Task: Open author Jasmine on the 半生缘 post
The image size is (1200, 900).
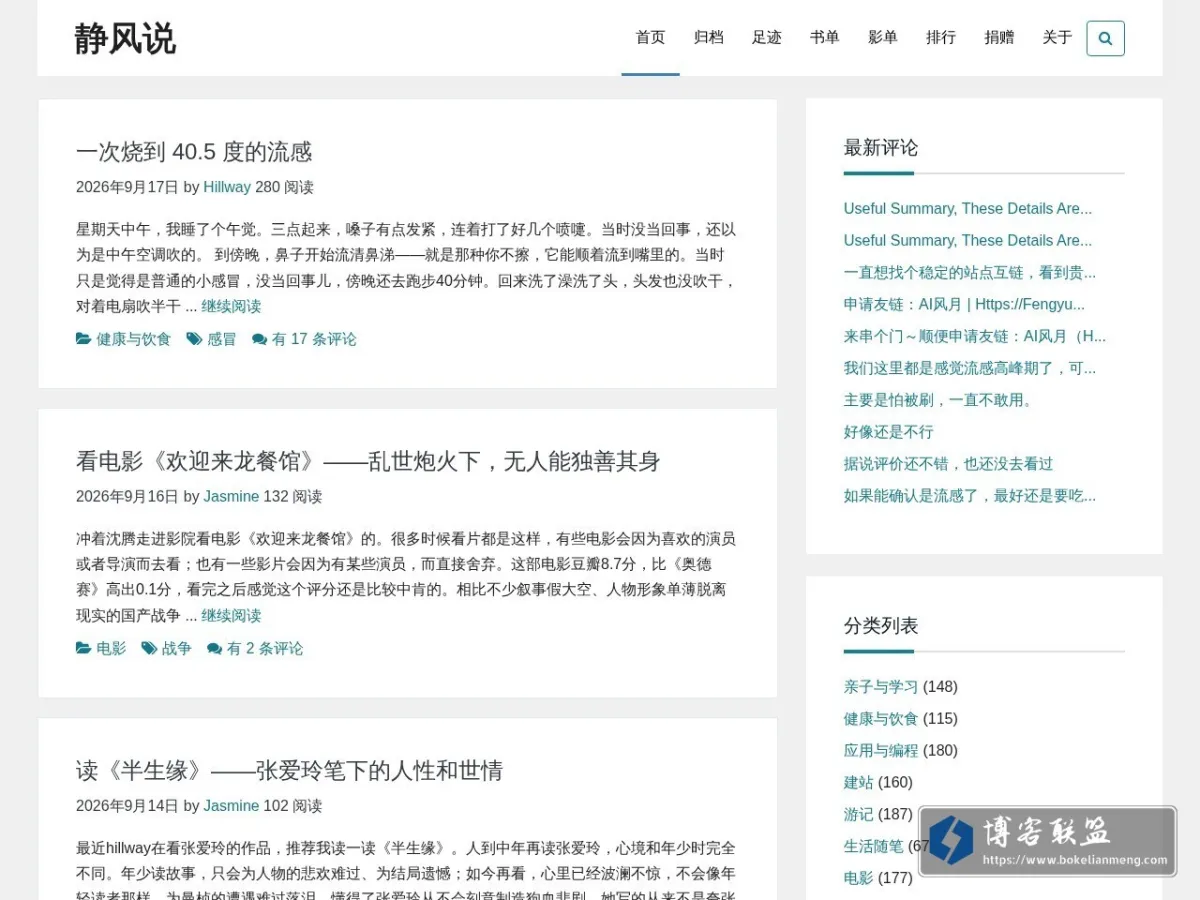Action: point(231,805)
